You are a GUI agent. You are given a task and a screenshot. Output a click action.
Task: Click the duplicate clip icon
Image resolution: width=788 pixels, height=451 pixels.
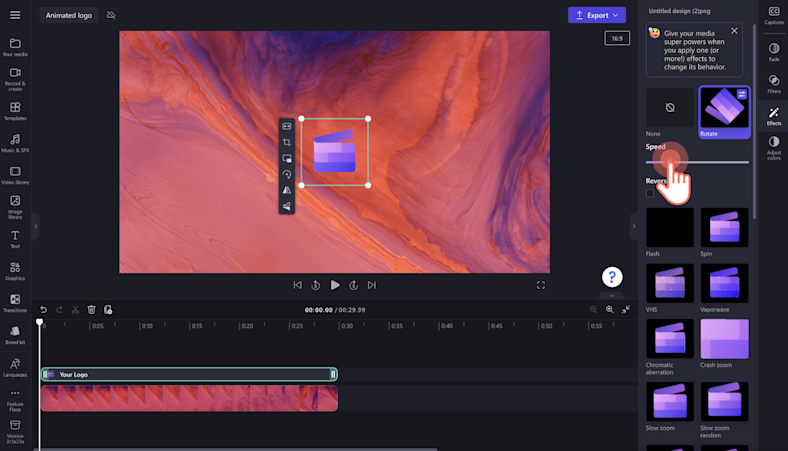coord(108,310)
